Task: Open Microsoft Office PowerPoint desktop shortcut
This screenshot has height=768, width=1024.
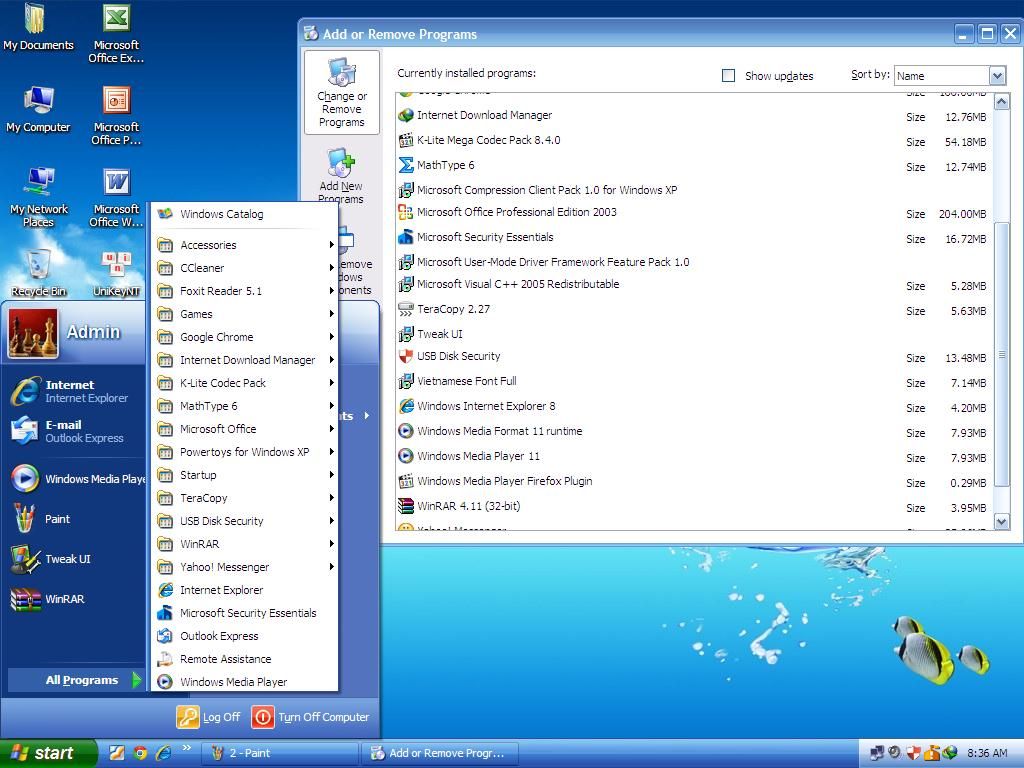Action: tap(116, 115)
